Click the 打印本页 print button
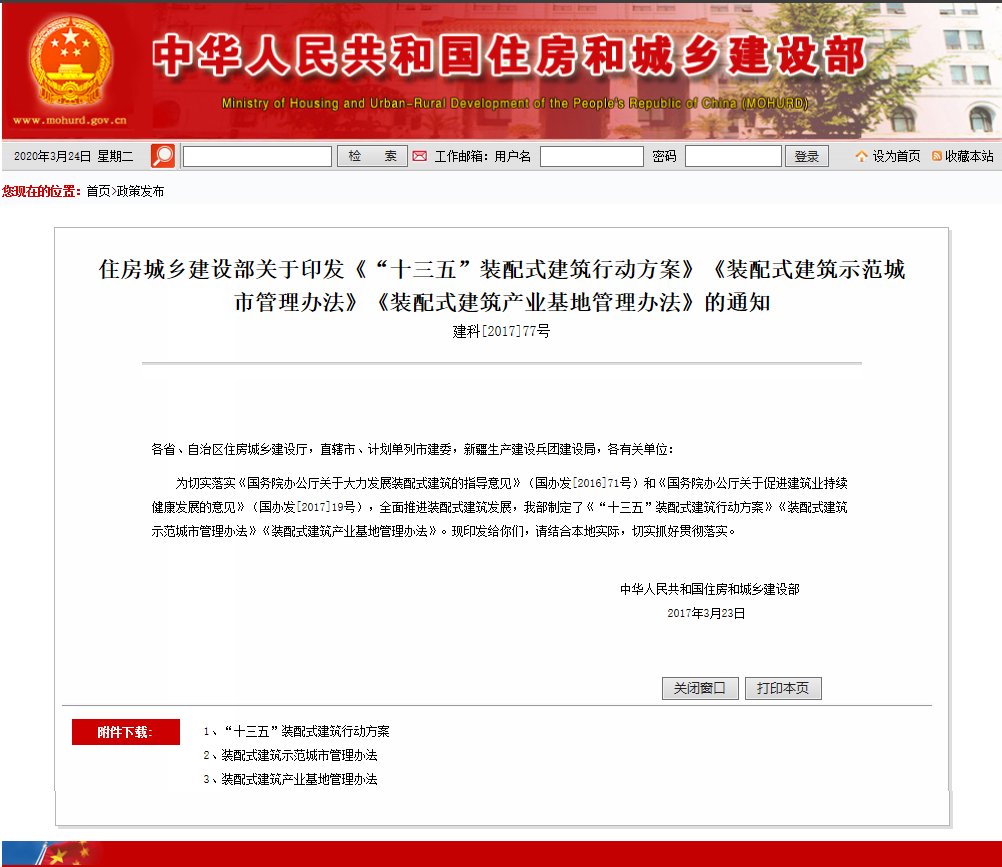 [783, 688]
